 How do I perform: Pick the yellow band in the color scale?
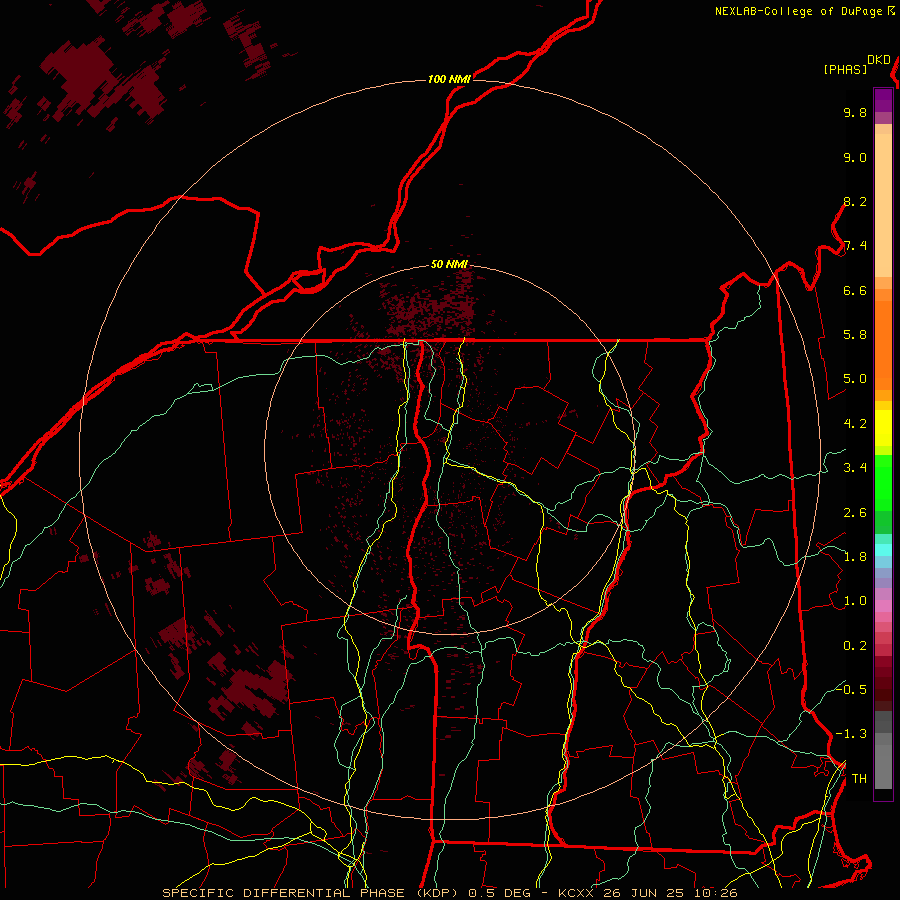883,428
